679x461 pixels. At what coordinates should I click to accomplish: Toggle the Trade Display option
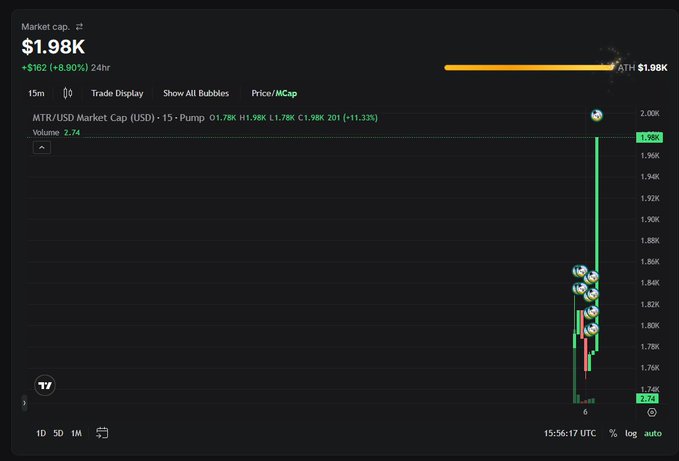(117, 93)
